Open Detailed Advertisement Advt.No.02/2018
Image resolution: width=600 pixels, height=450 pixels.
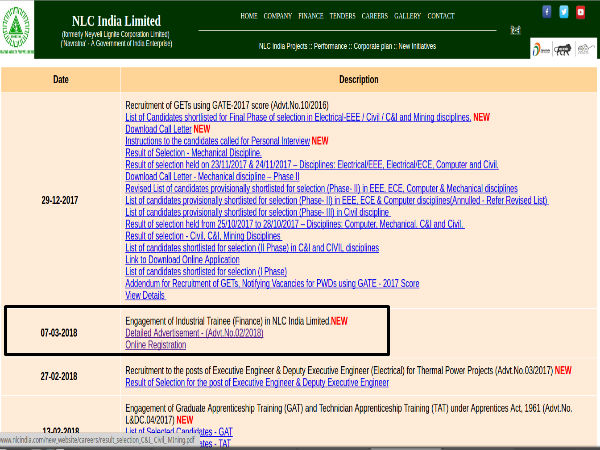[194, 333]
